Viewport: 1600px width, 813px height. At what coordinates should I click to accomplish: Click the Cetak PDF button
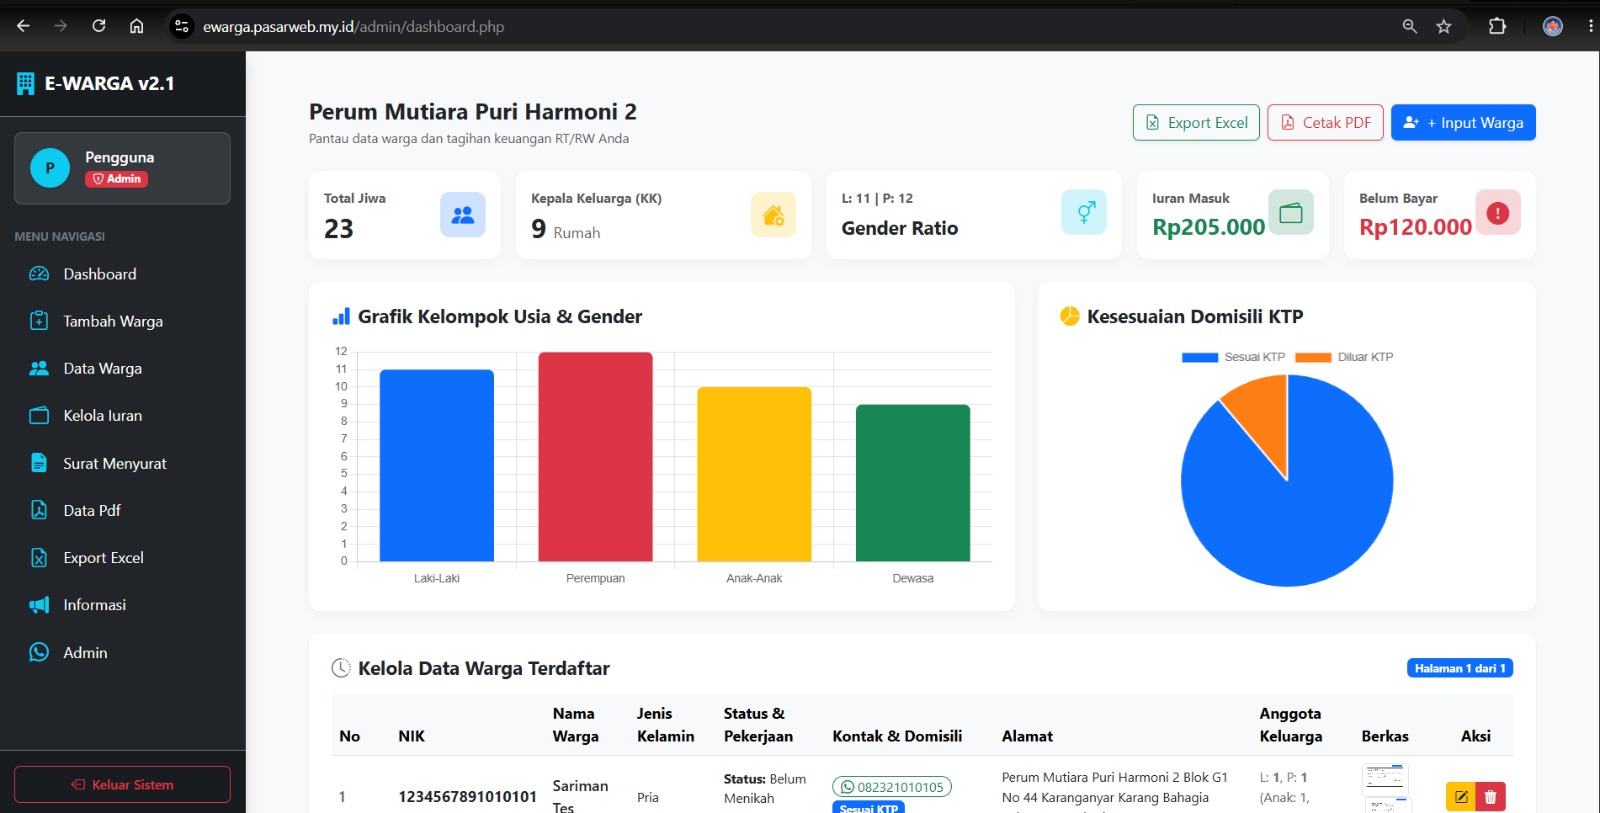pos(1326,123)
